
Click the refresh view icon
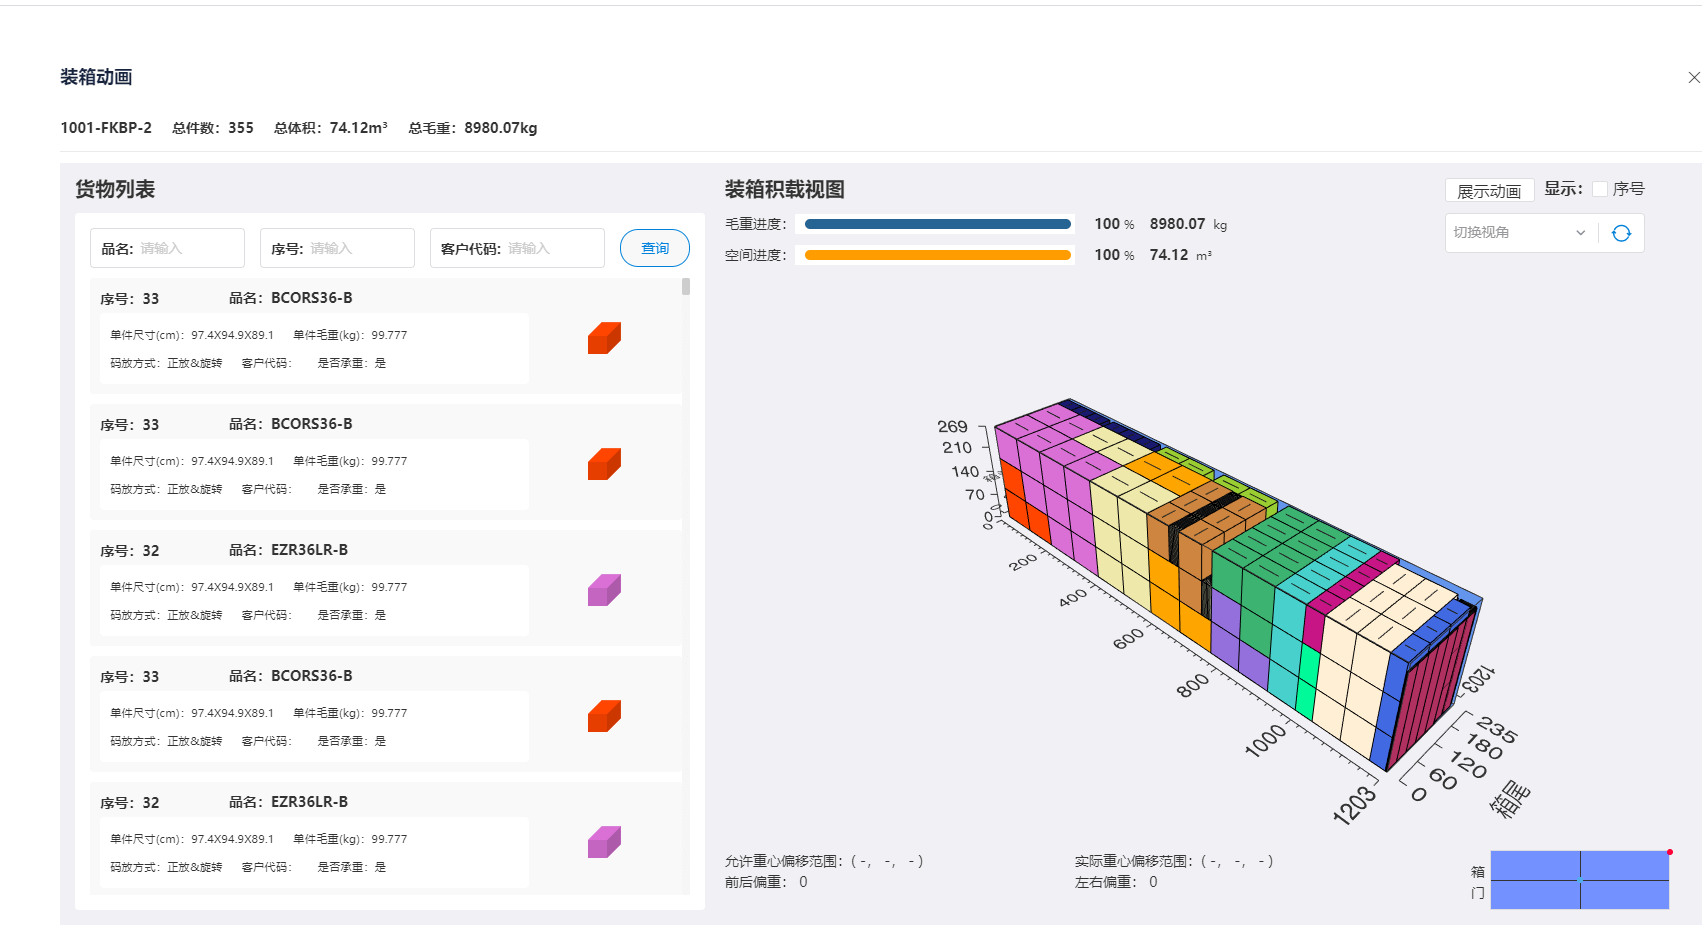(1621, 233)
